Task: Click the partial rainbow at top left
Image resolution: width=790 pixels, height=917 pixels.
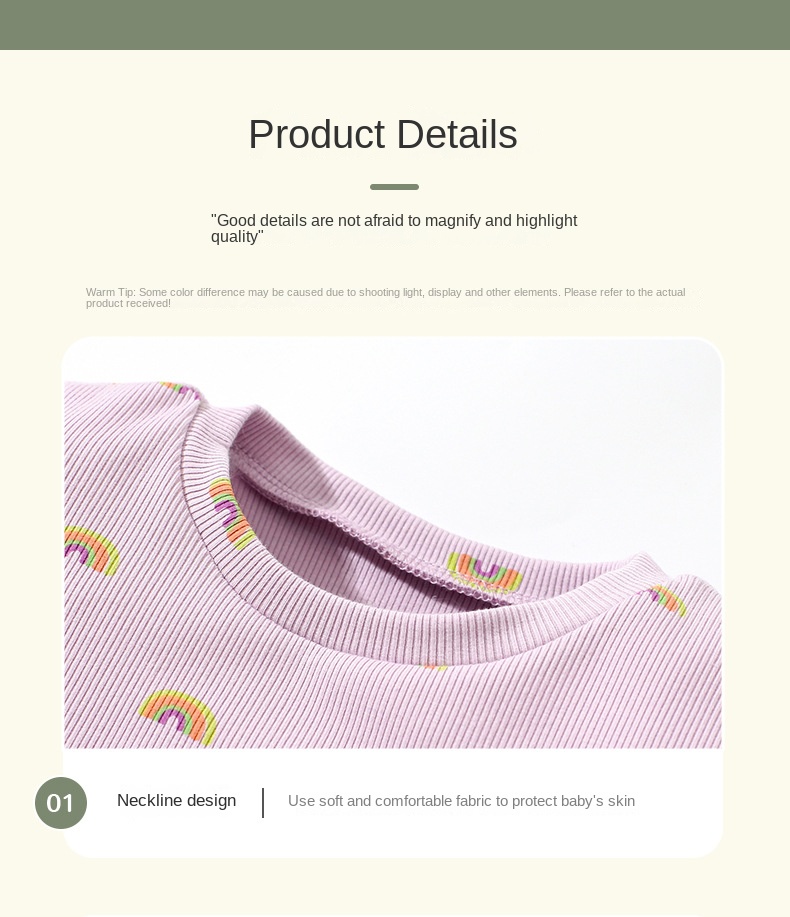Action: point(181,389)
